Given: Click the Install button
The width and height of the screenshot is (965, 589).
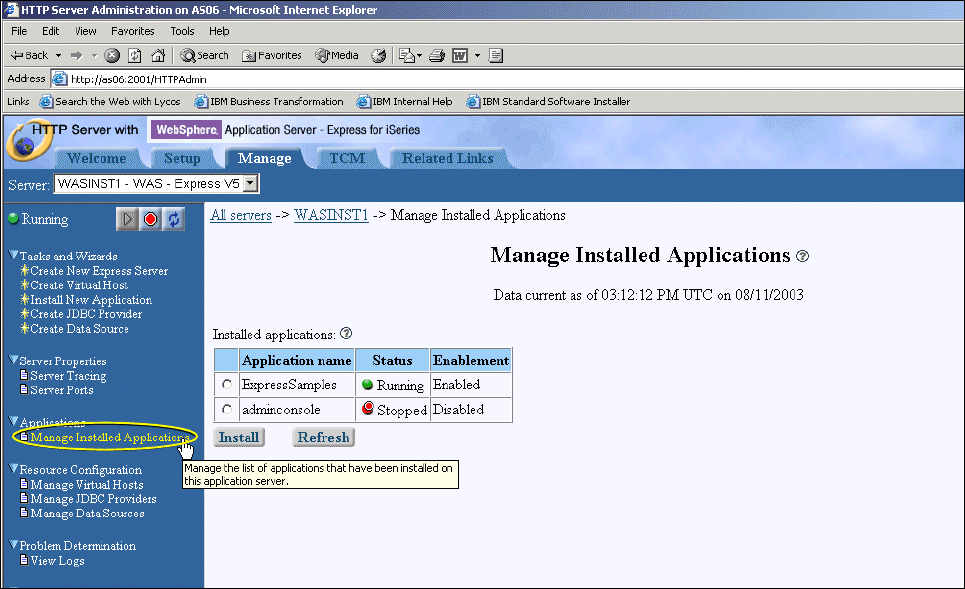Looking at the screenshot, I should pos(238,437).
